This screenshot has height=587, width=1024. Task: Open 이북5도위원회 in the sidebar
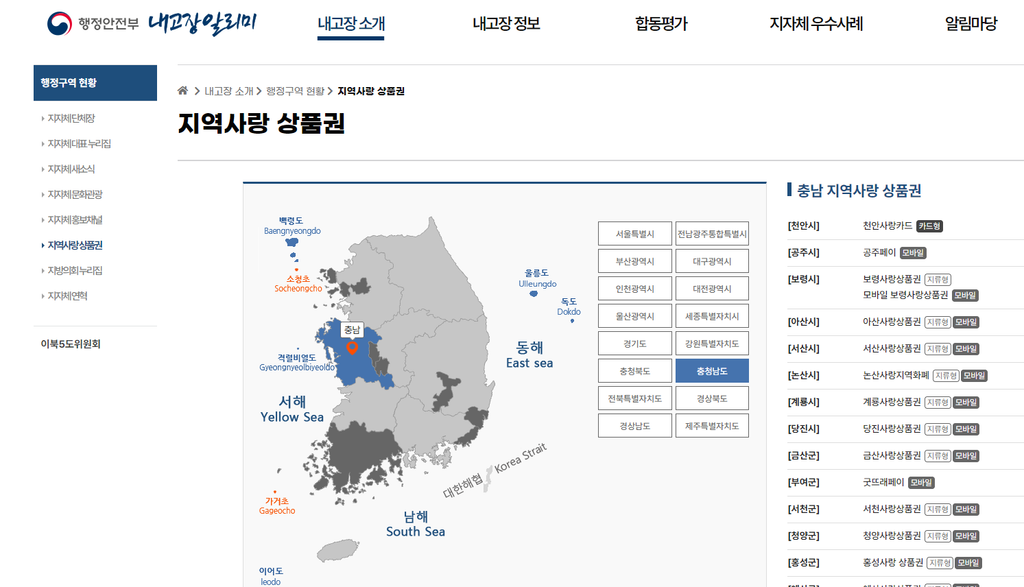point(71,344)
